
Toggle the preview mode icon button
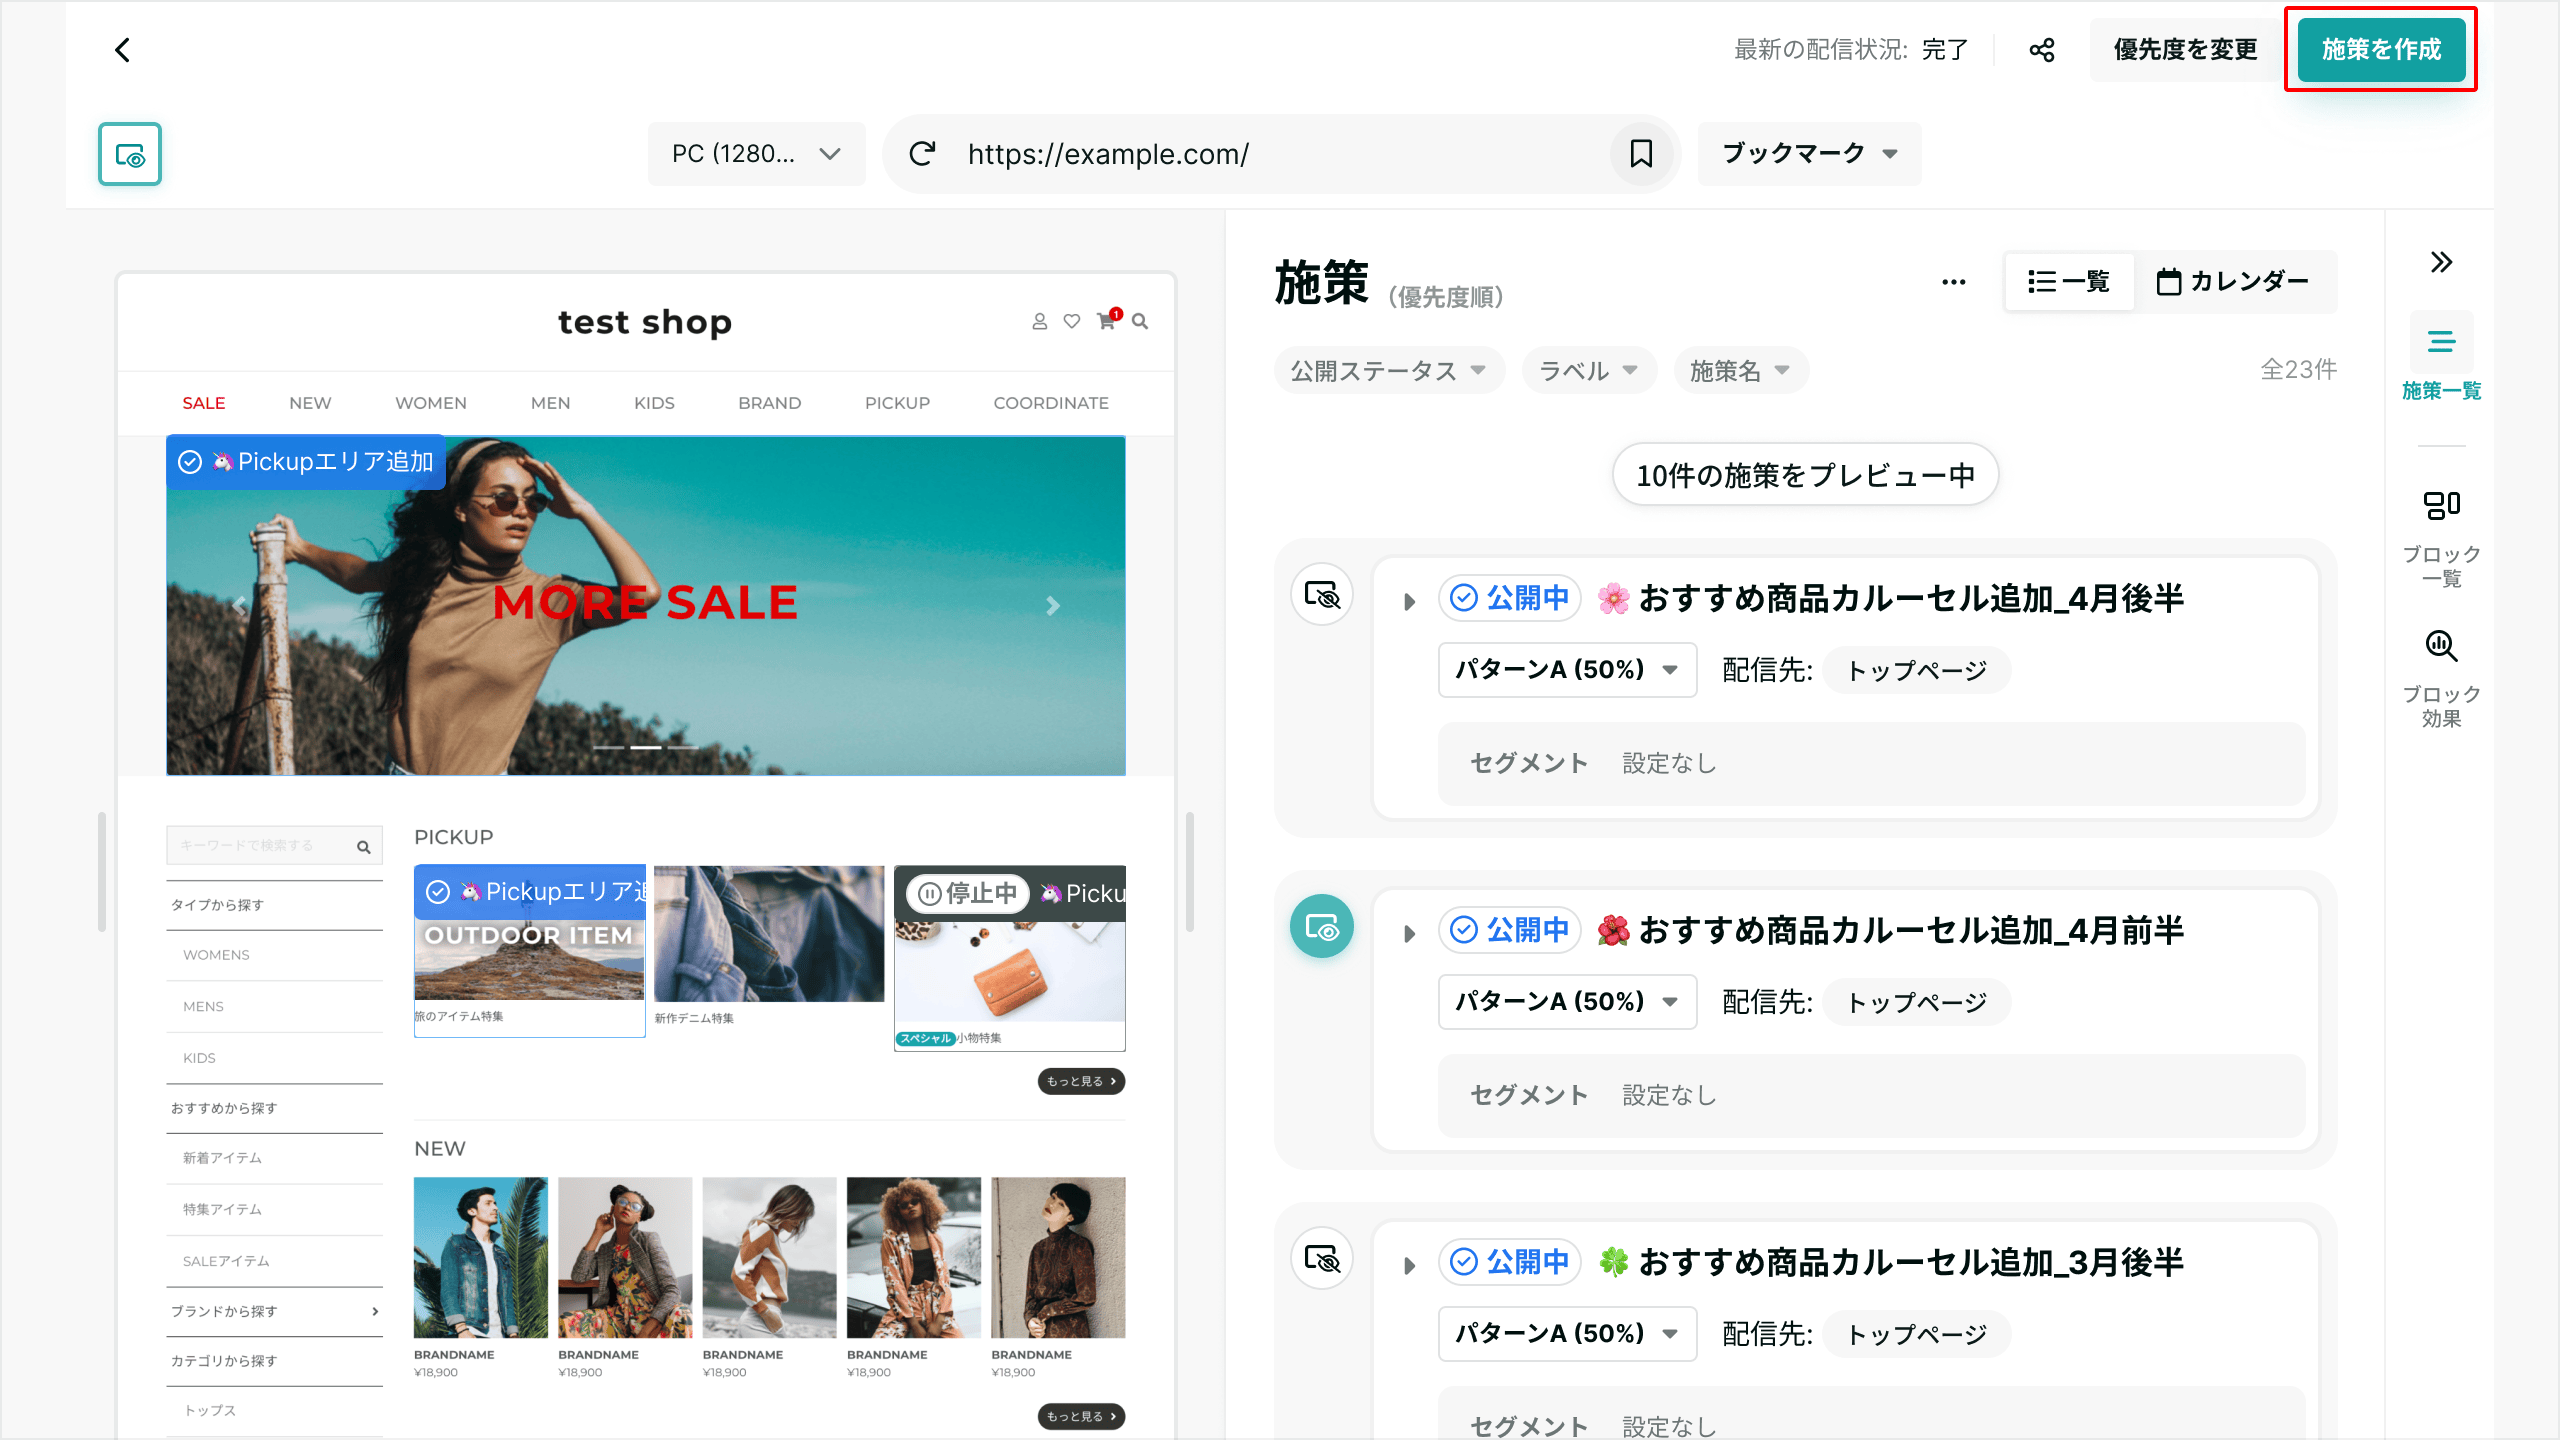click(130, 154)
